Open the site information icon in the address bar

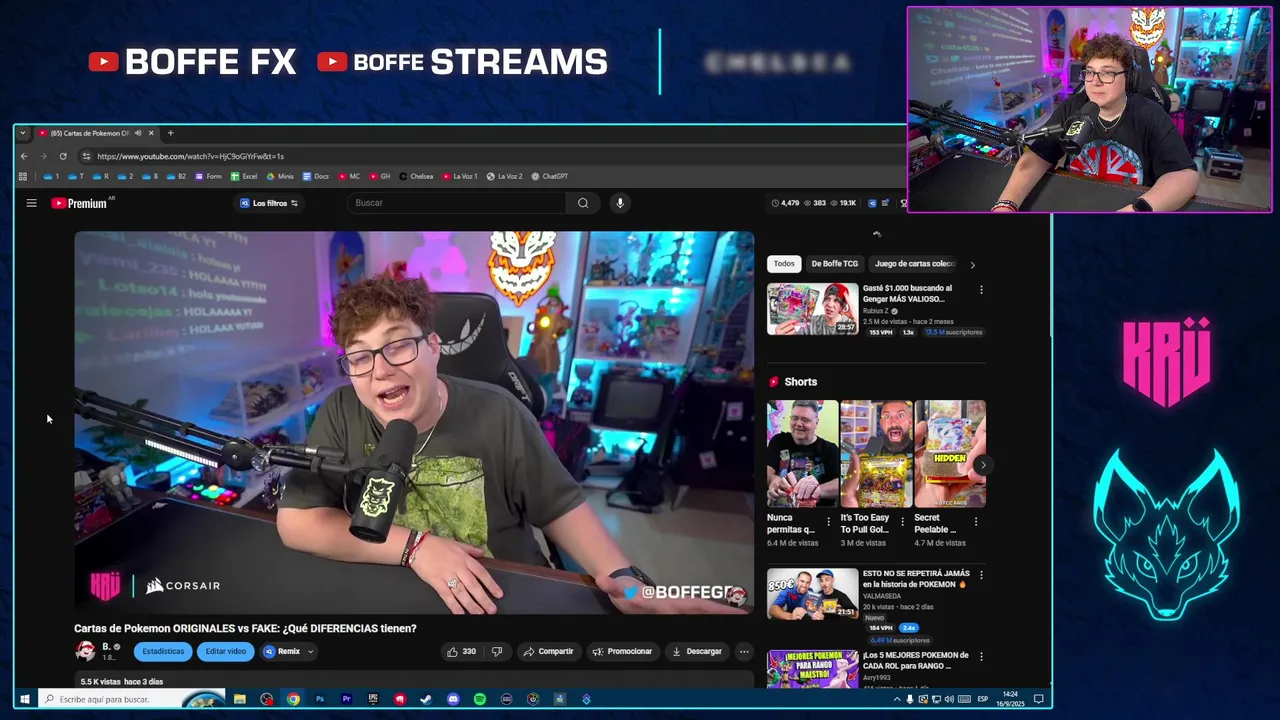pos(86,156)
